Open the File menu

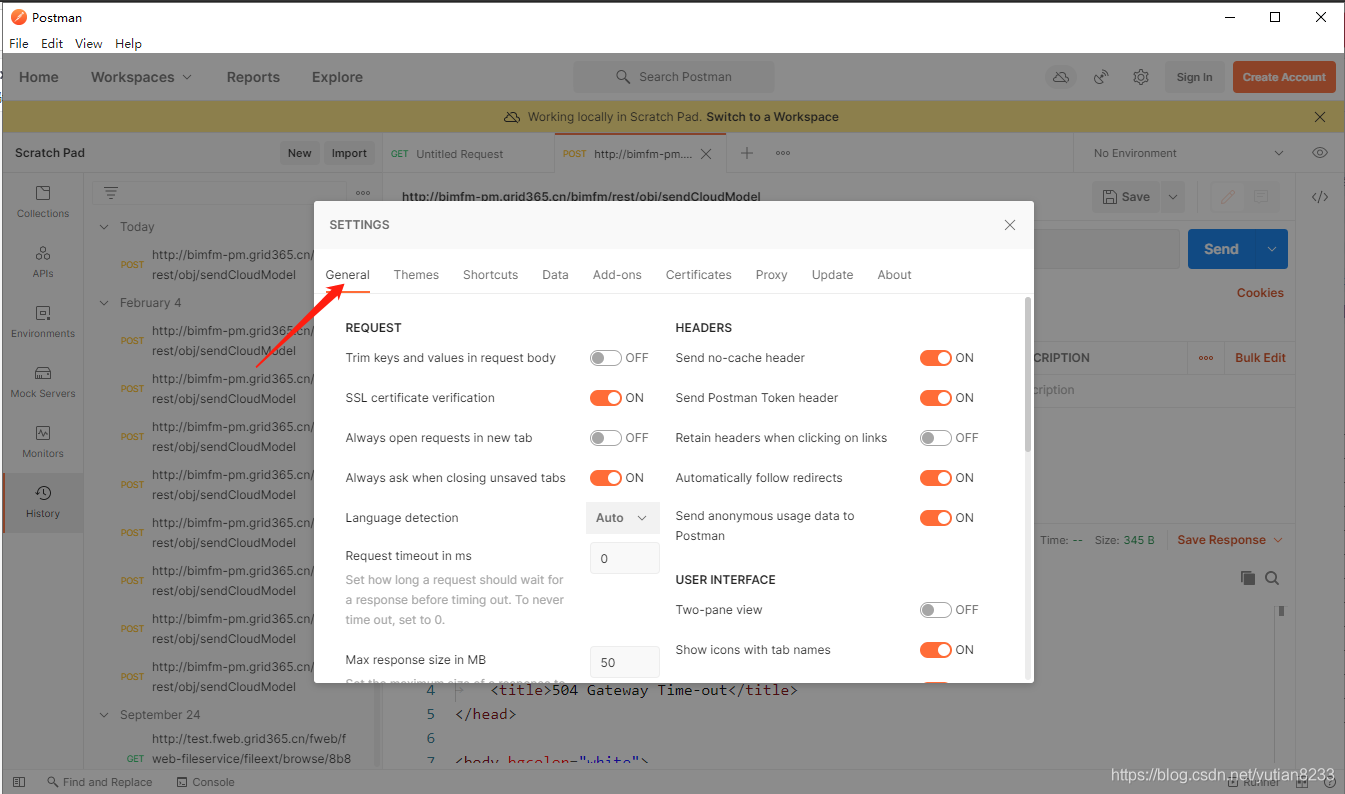click(x=19, y=44)
